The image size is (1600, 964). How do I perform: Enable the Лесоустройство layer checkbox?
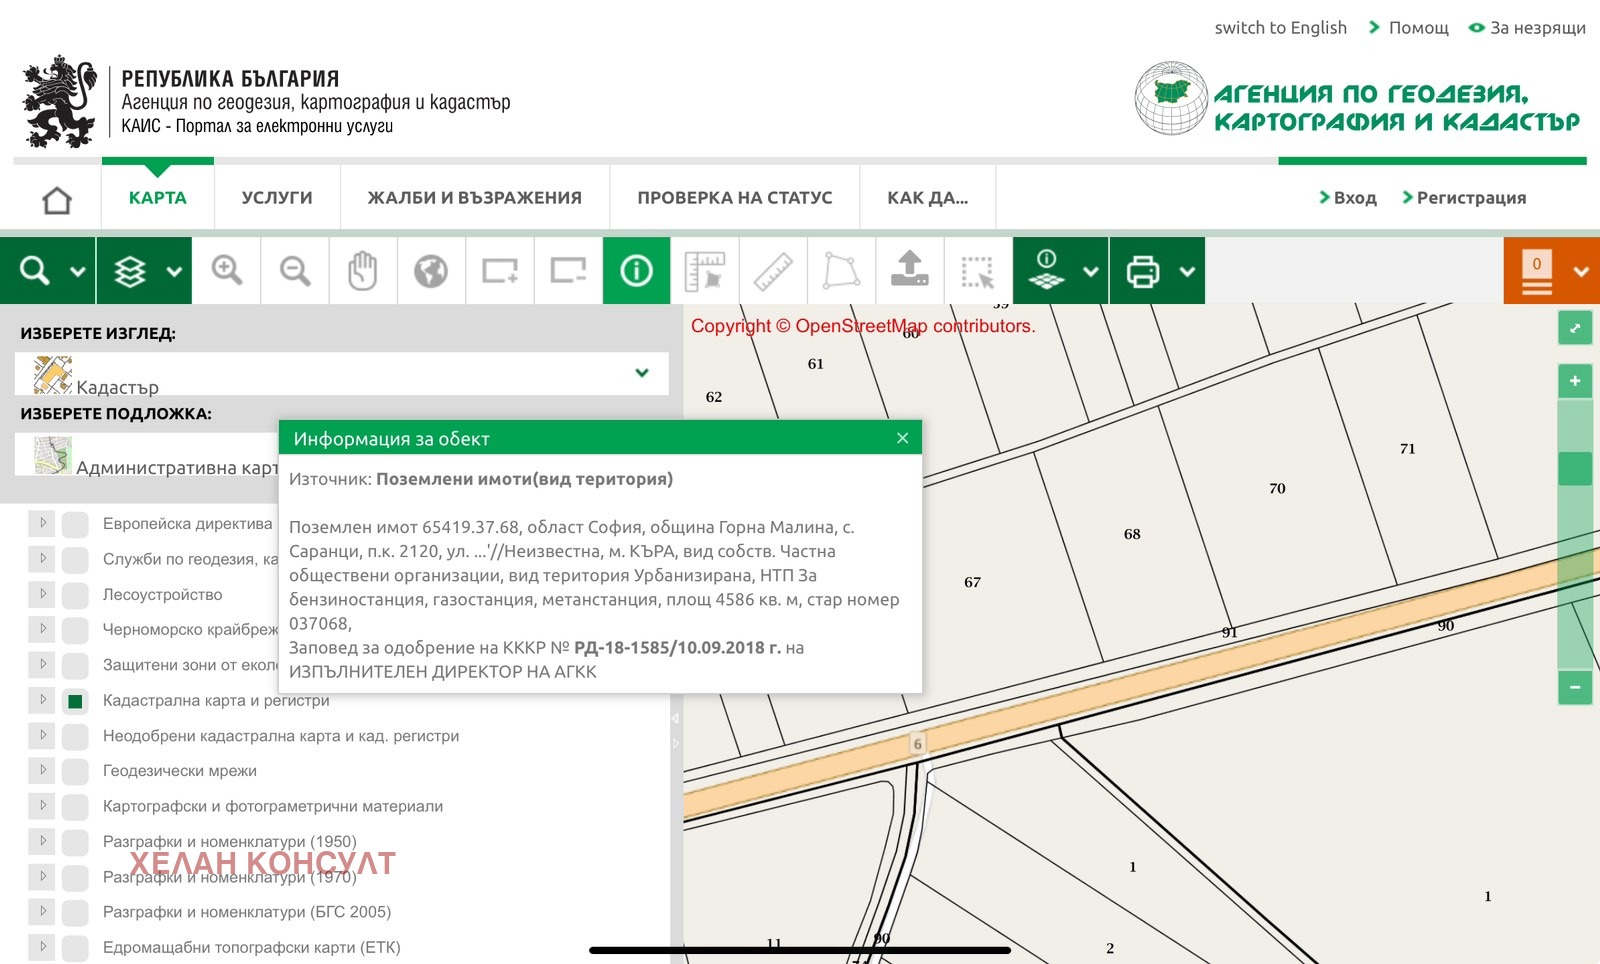[x=75, y=596]
